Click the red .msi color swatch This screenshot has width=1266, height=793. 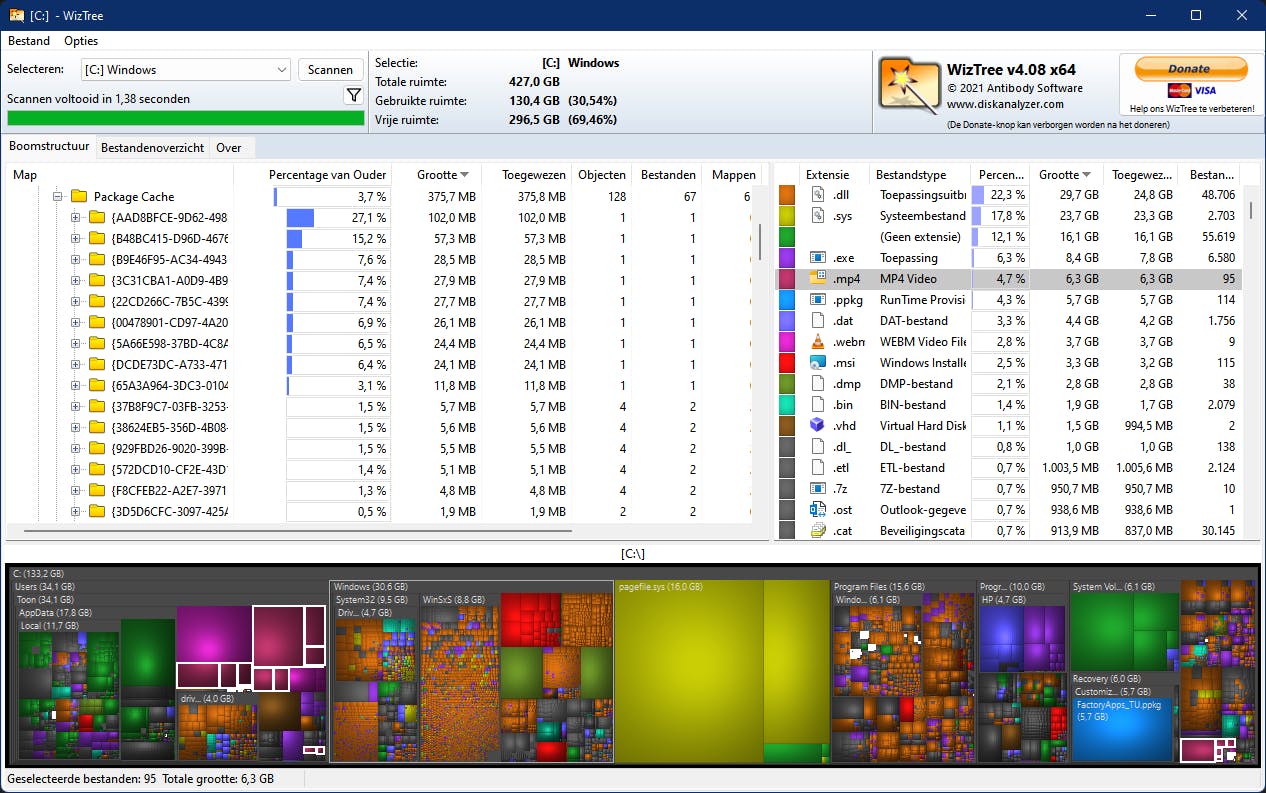pos(786,363)
